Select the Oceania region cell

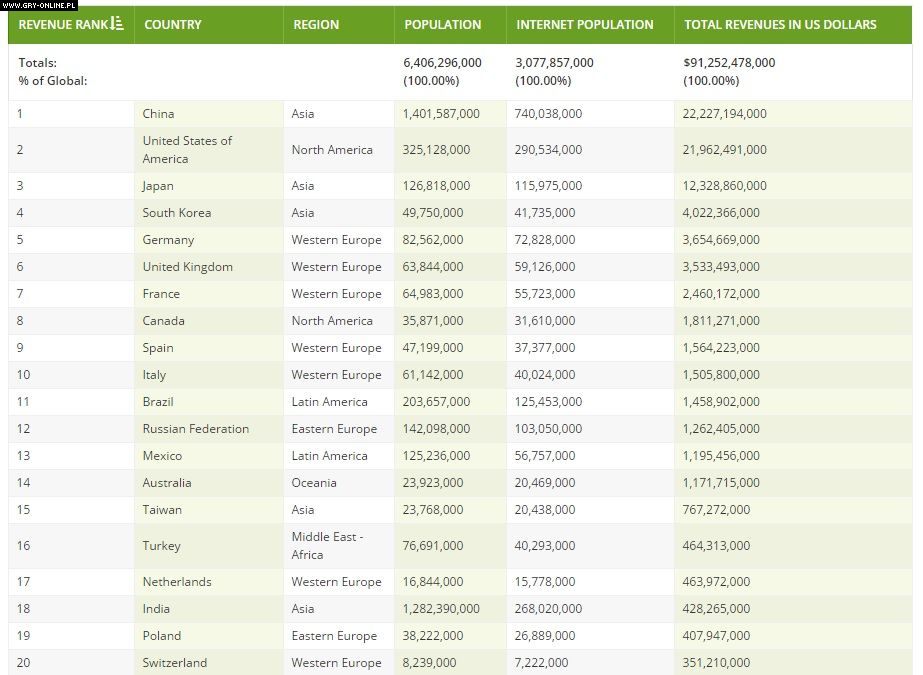pyautogui.click(x=314, y=483)
